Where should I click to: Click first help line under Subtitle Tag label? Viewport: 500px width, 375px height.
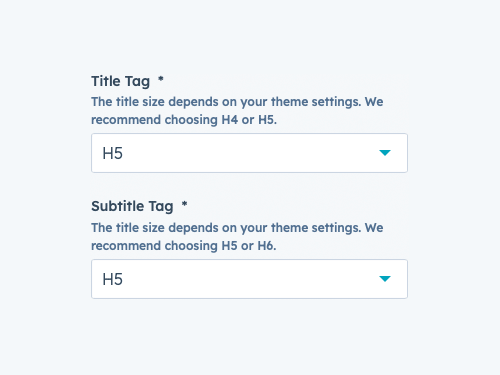[x=237, y=228]
